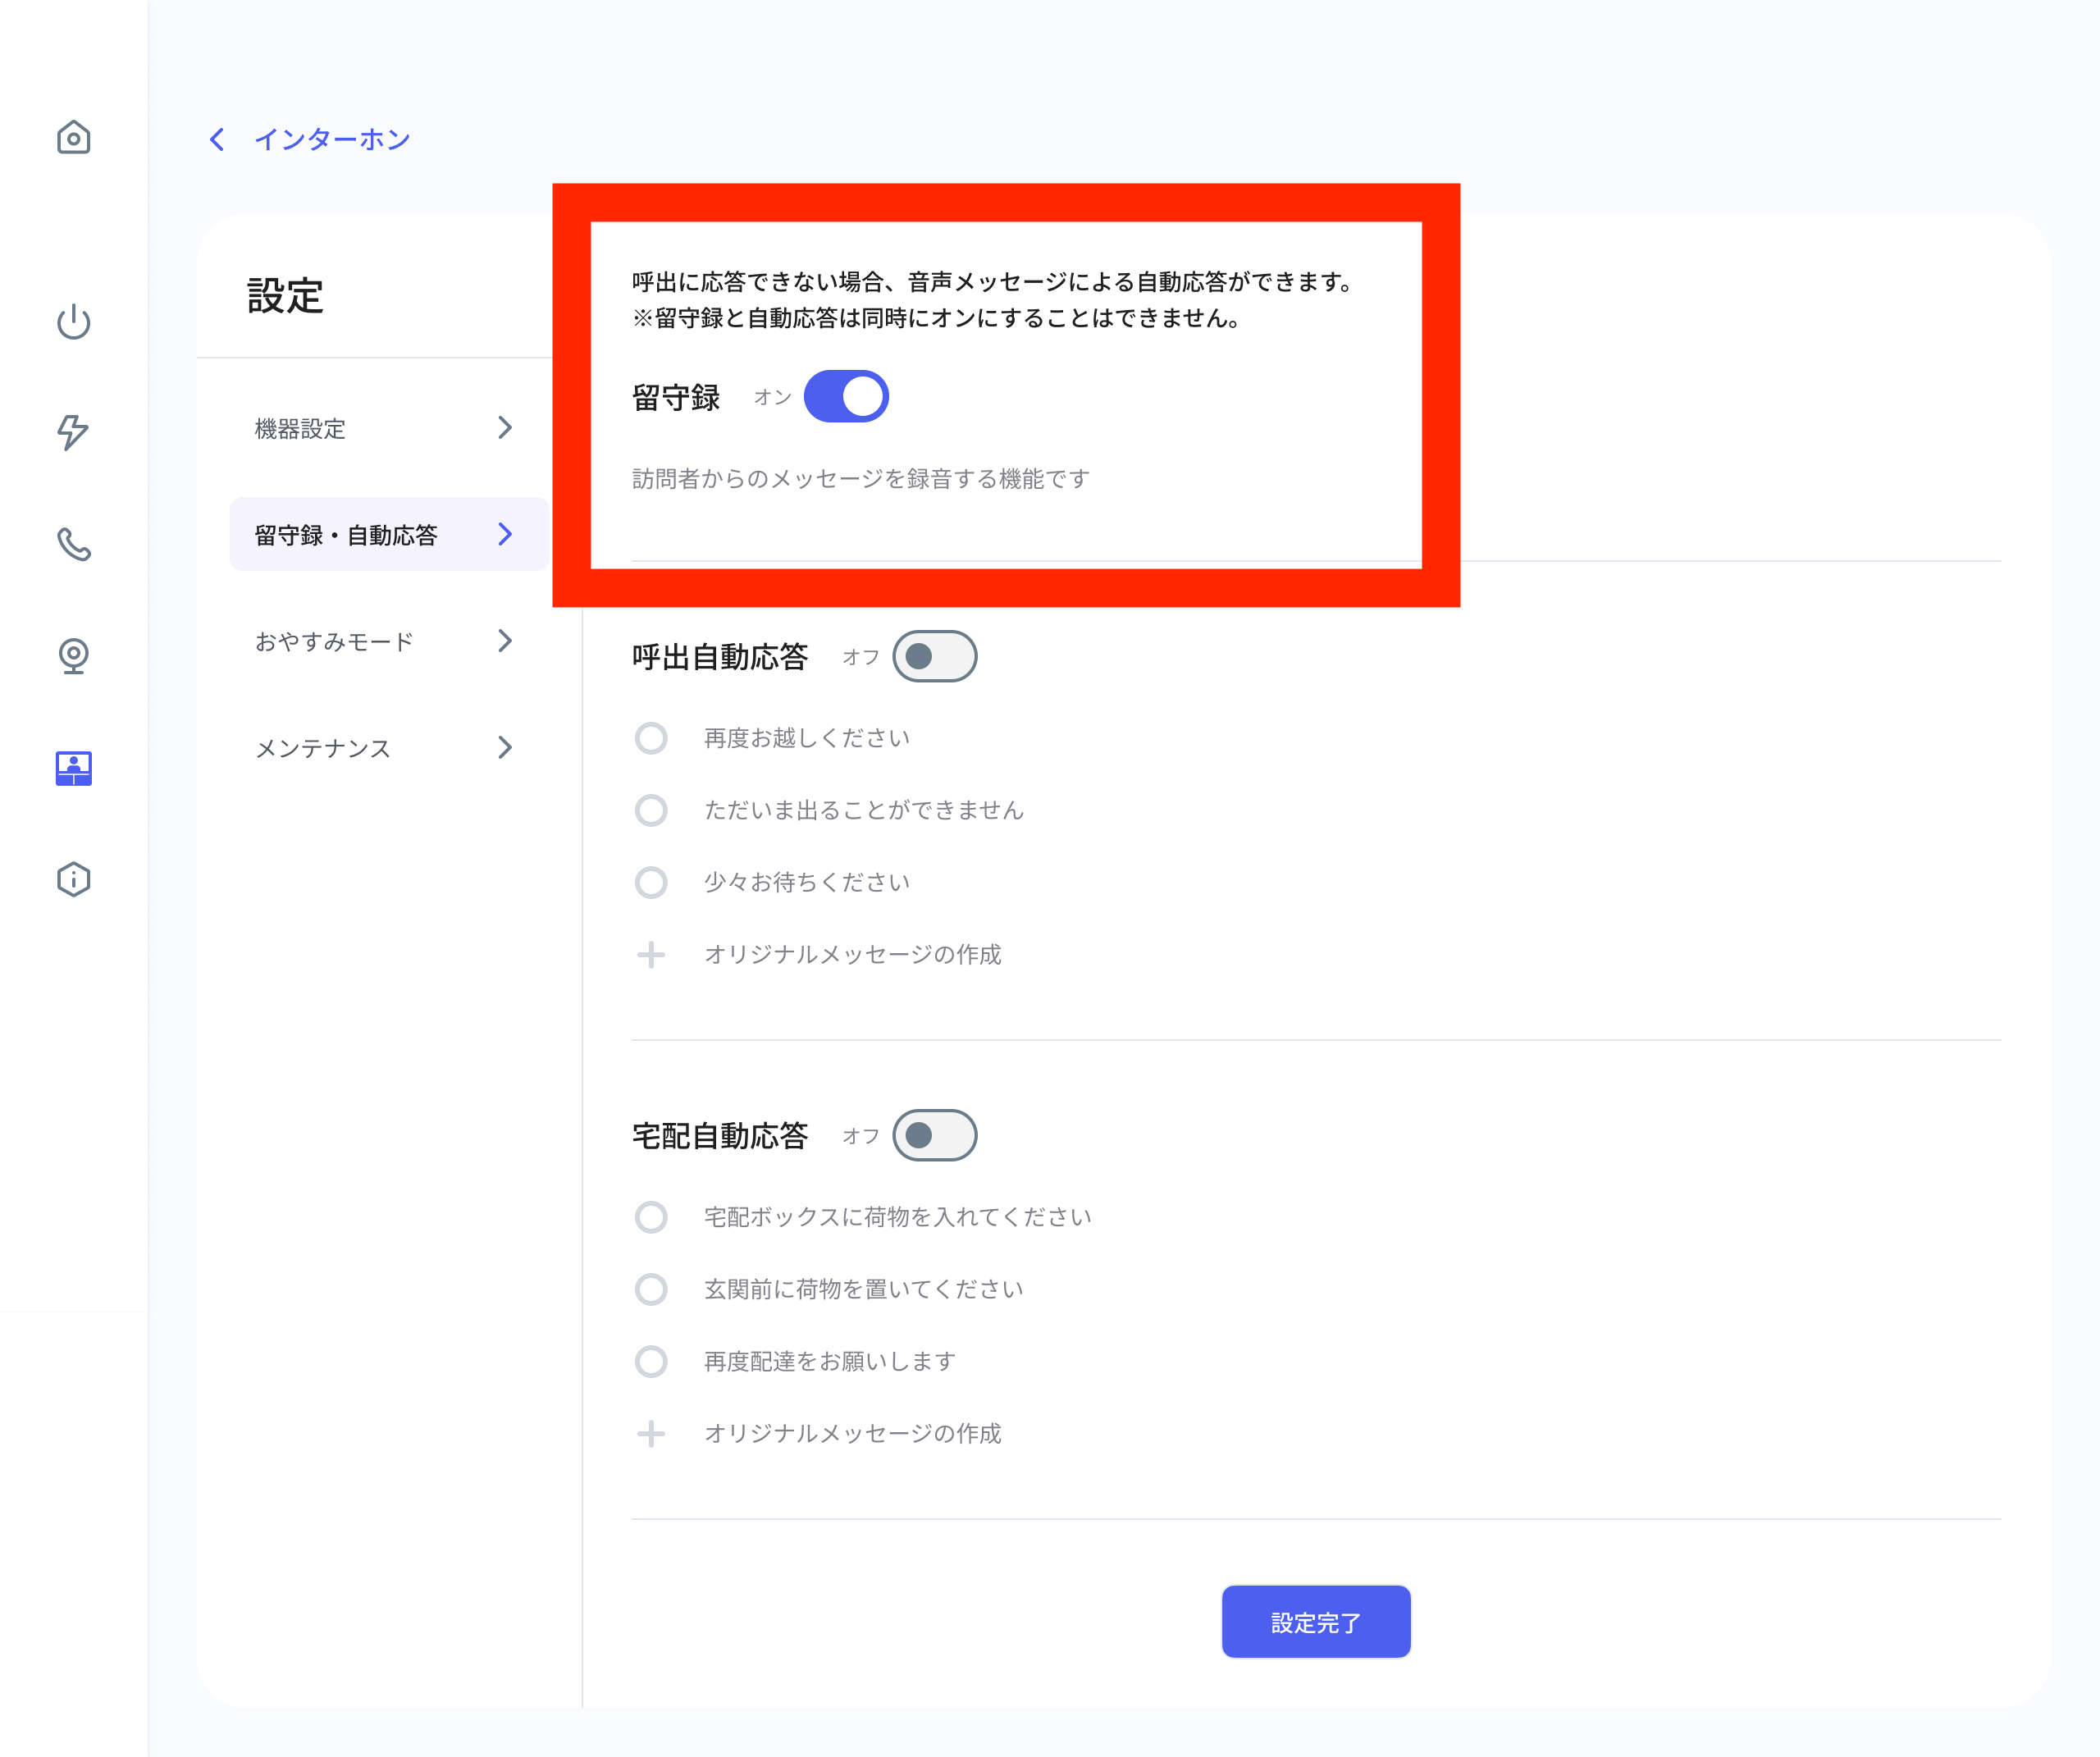This screenshot has width=2100, height=1757.
Task: Click the 設定 heading text
Action: (x=285, y=296)
